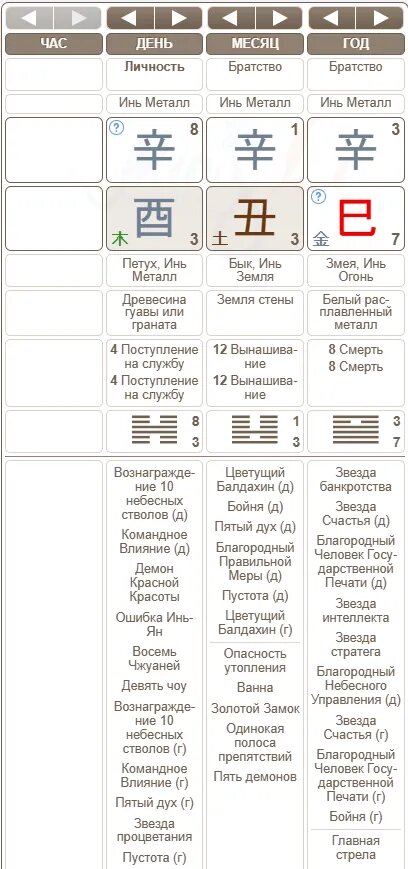Click Благородный Правильной Меры (д)

tap(255, 561)
